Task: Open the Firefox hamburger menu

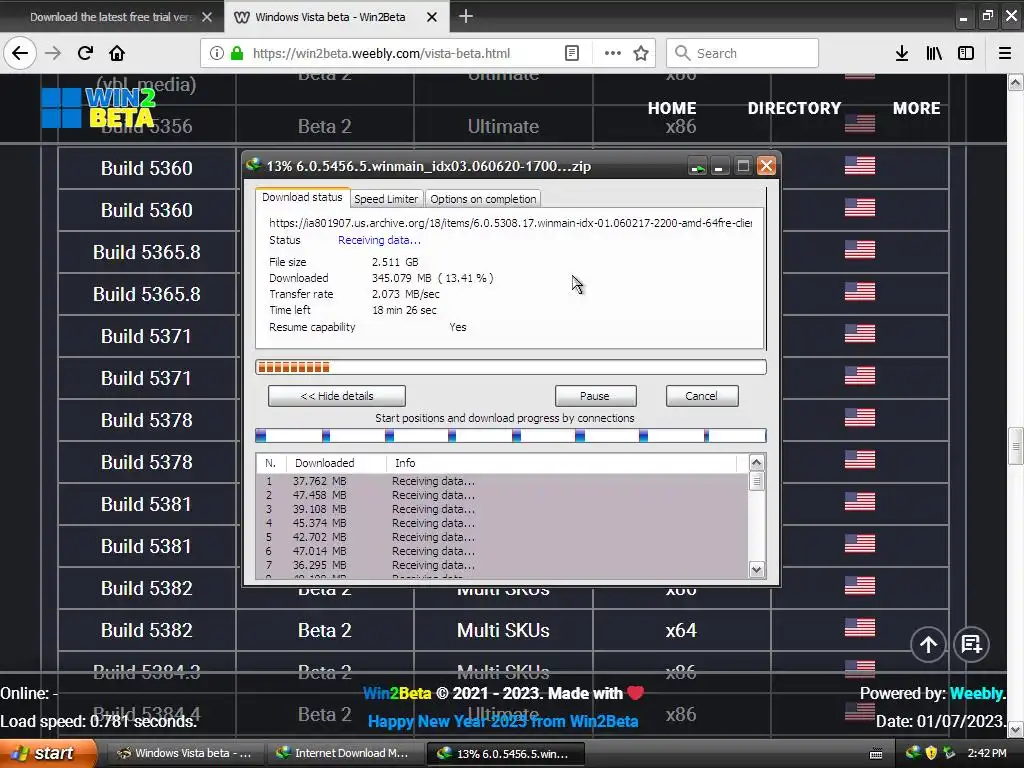Action: click(1005, 53)
